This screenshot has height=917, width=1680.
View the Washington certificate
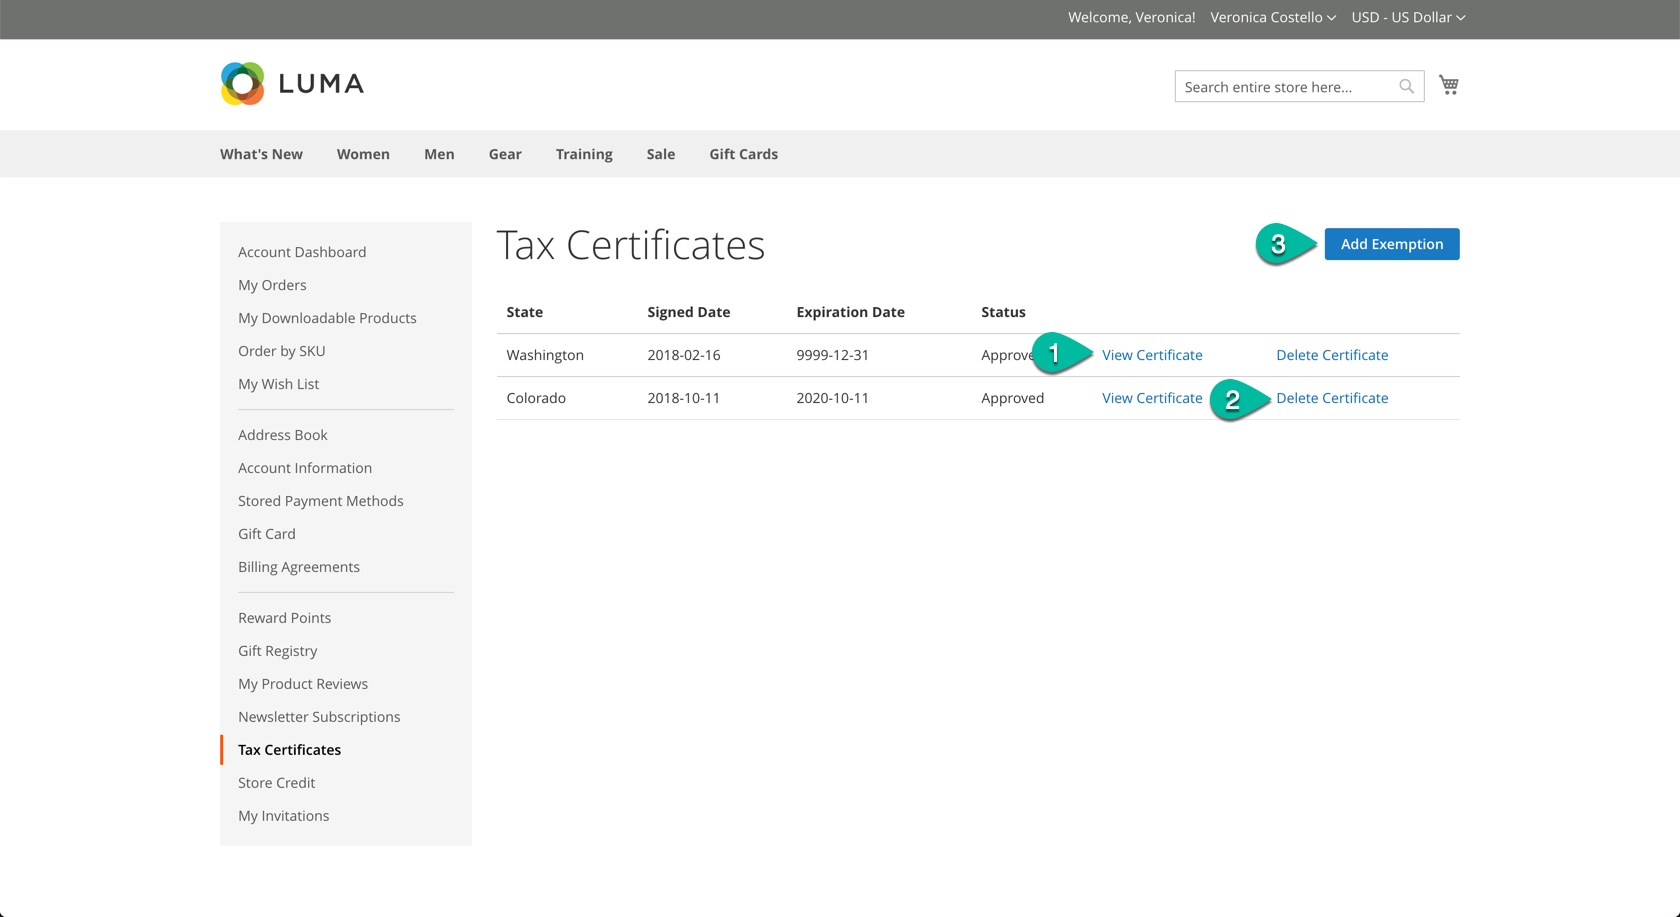tap(1152, 355)
